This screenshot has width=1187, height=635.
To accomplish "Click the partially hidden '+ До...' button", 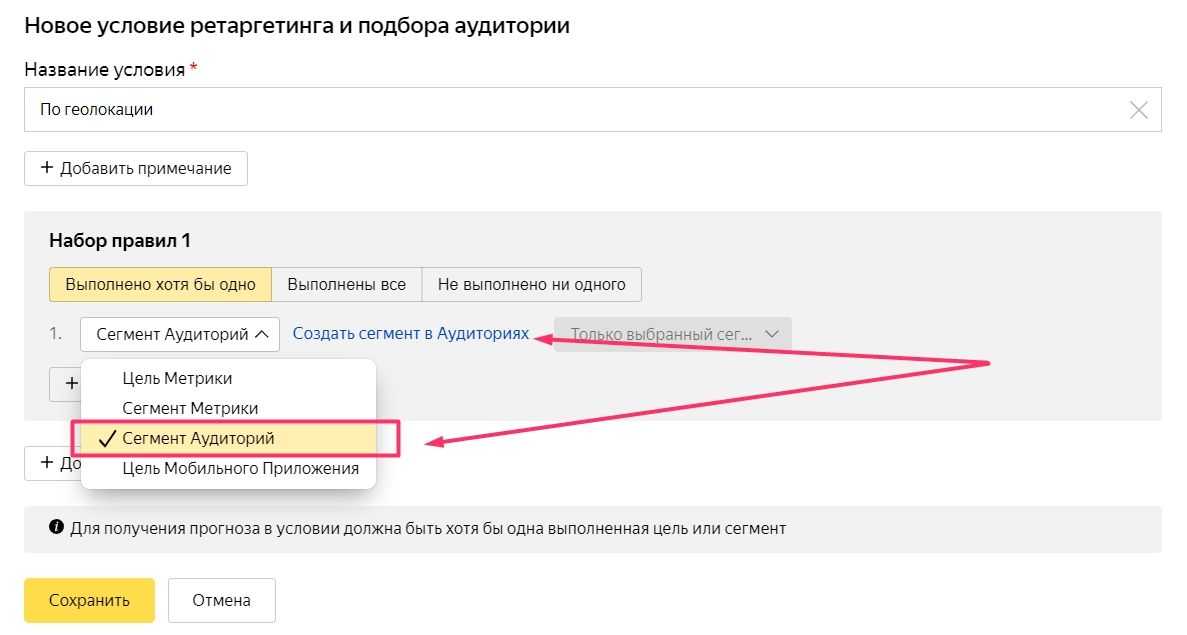I will coord(52,463).
